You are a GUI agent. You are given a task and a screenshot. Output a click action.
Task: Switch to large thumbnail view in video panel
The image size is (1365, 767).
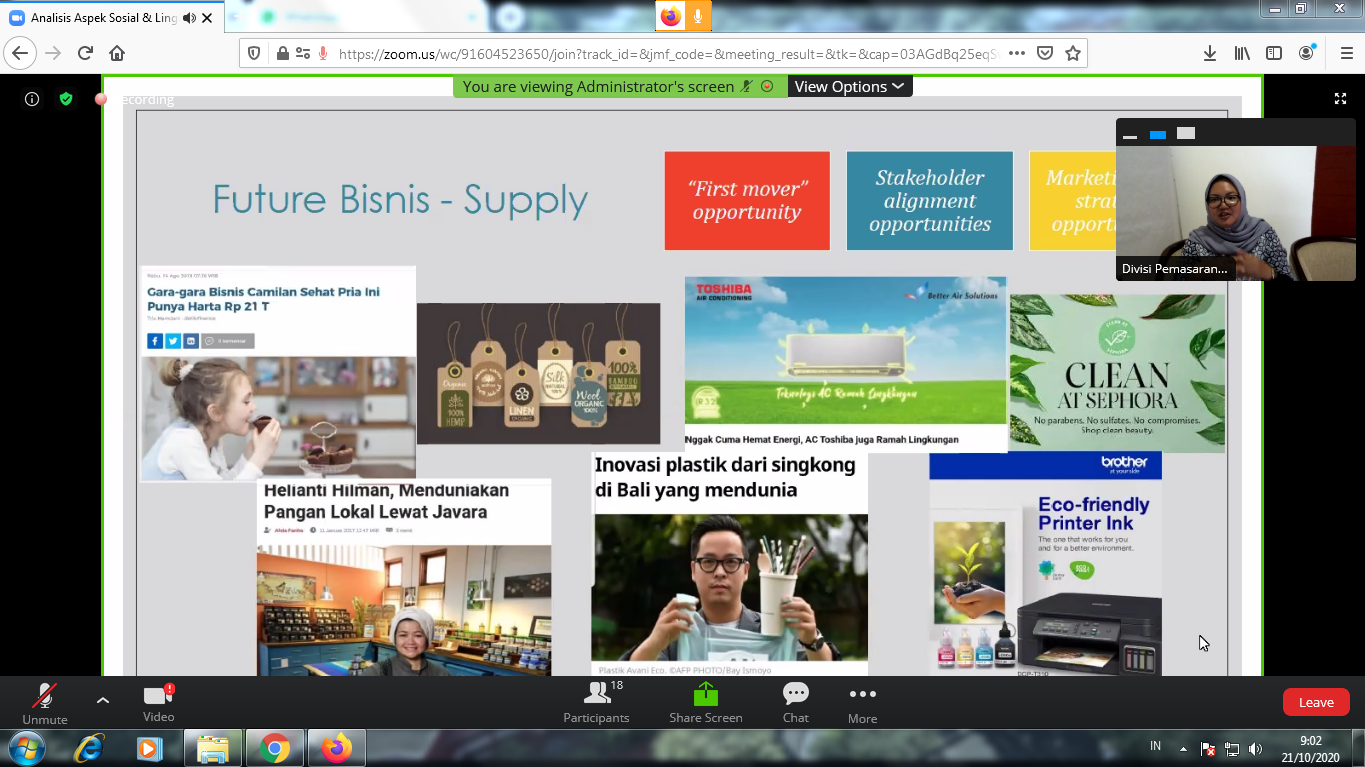point(1186,133)
